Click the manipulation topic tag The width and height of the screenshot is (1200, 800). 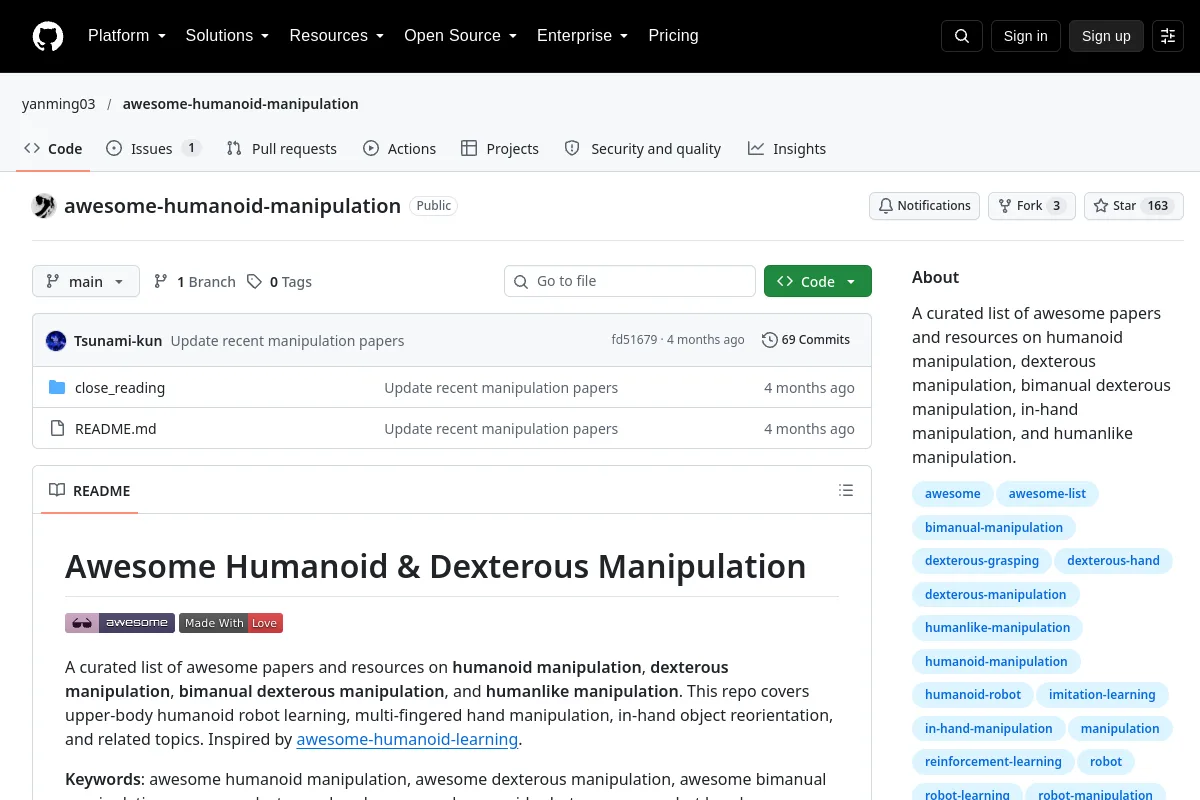pos(1120,729)
